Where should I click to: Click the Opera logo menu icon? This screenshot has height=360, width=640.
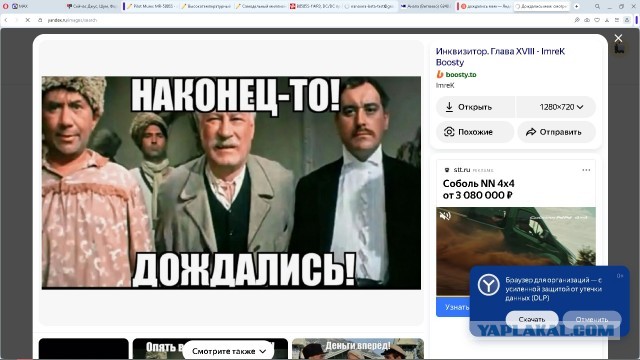5,6
